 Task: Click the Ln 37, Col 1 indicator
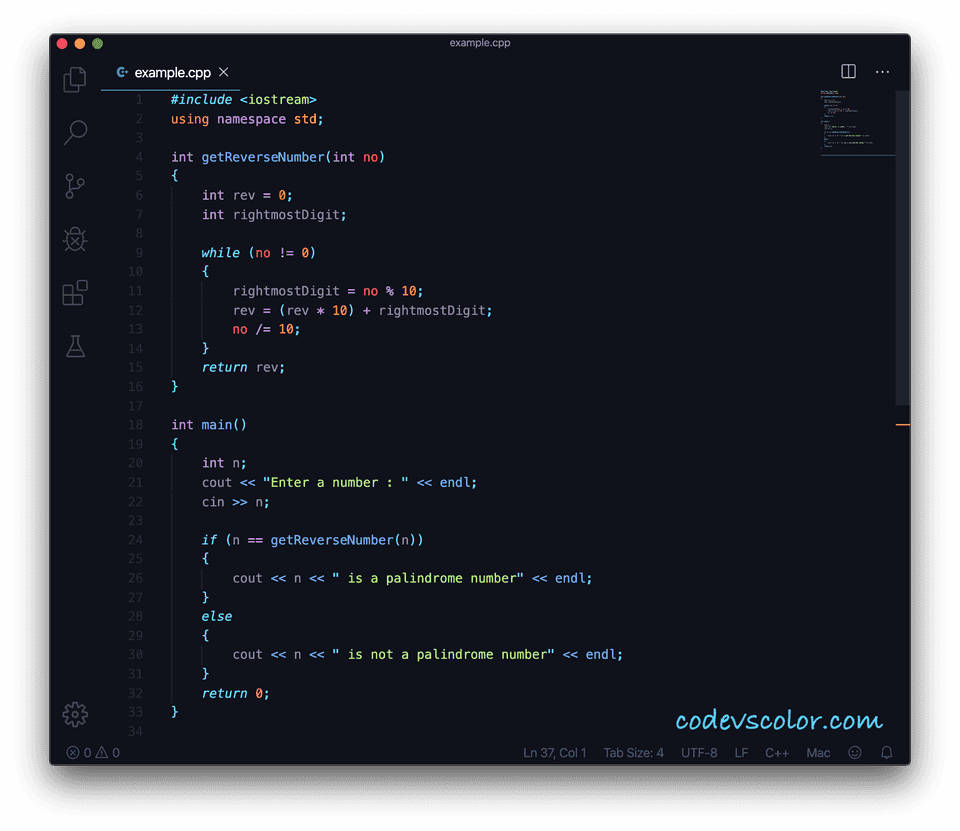tap(554, 753)
